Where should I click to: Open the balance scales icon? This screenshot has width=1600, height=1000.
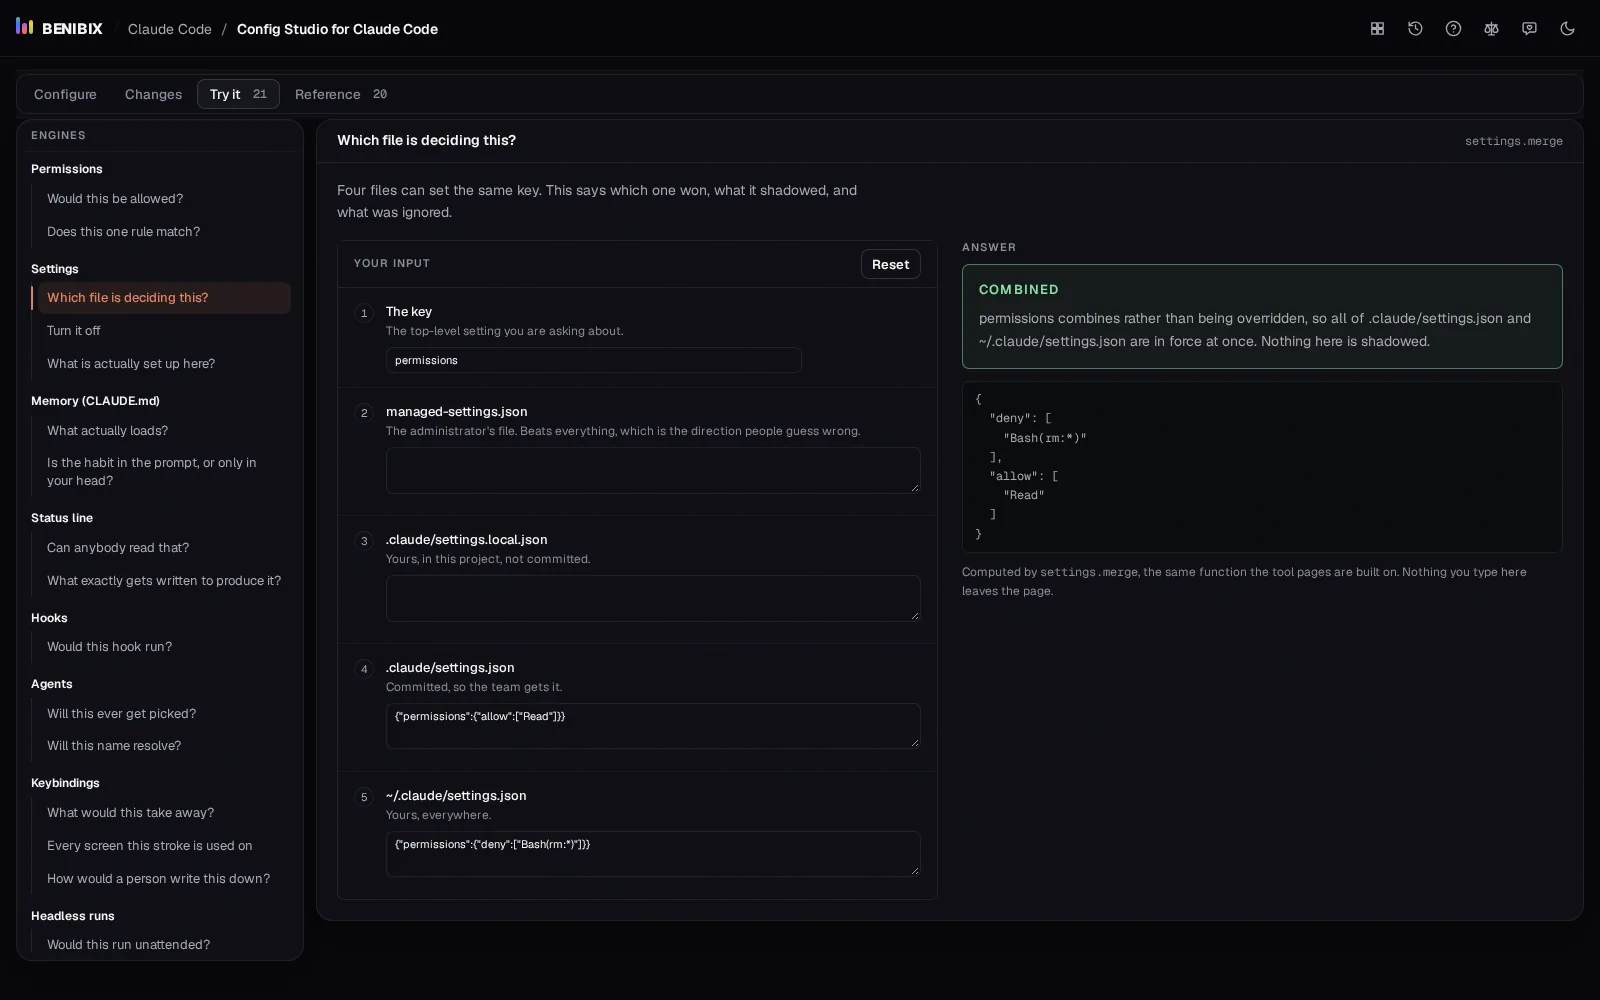pyautogui.click(x=1491, y=29)
